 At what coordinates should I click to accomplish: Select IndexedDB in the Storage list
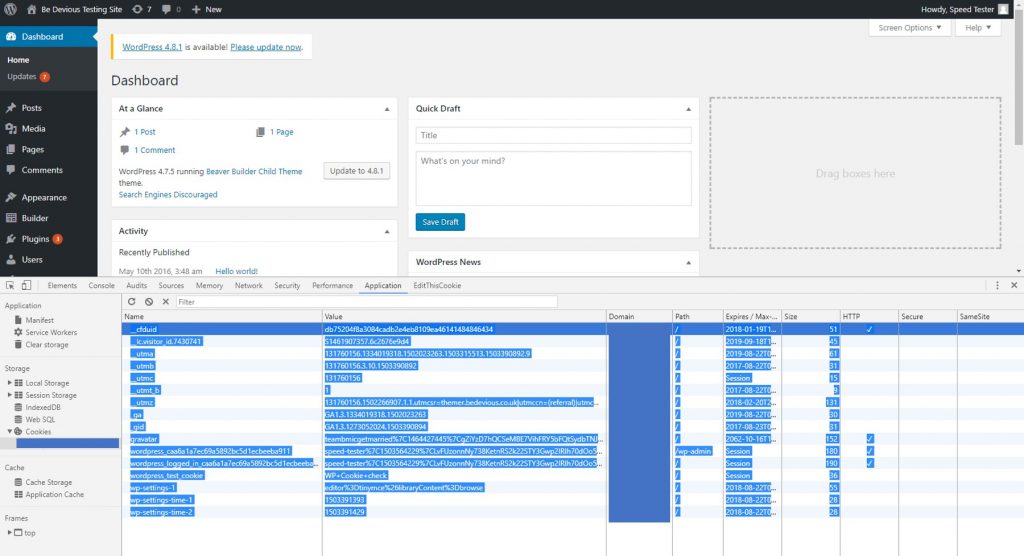(x=42, y=408)
